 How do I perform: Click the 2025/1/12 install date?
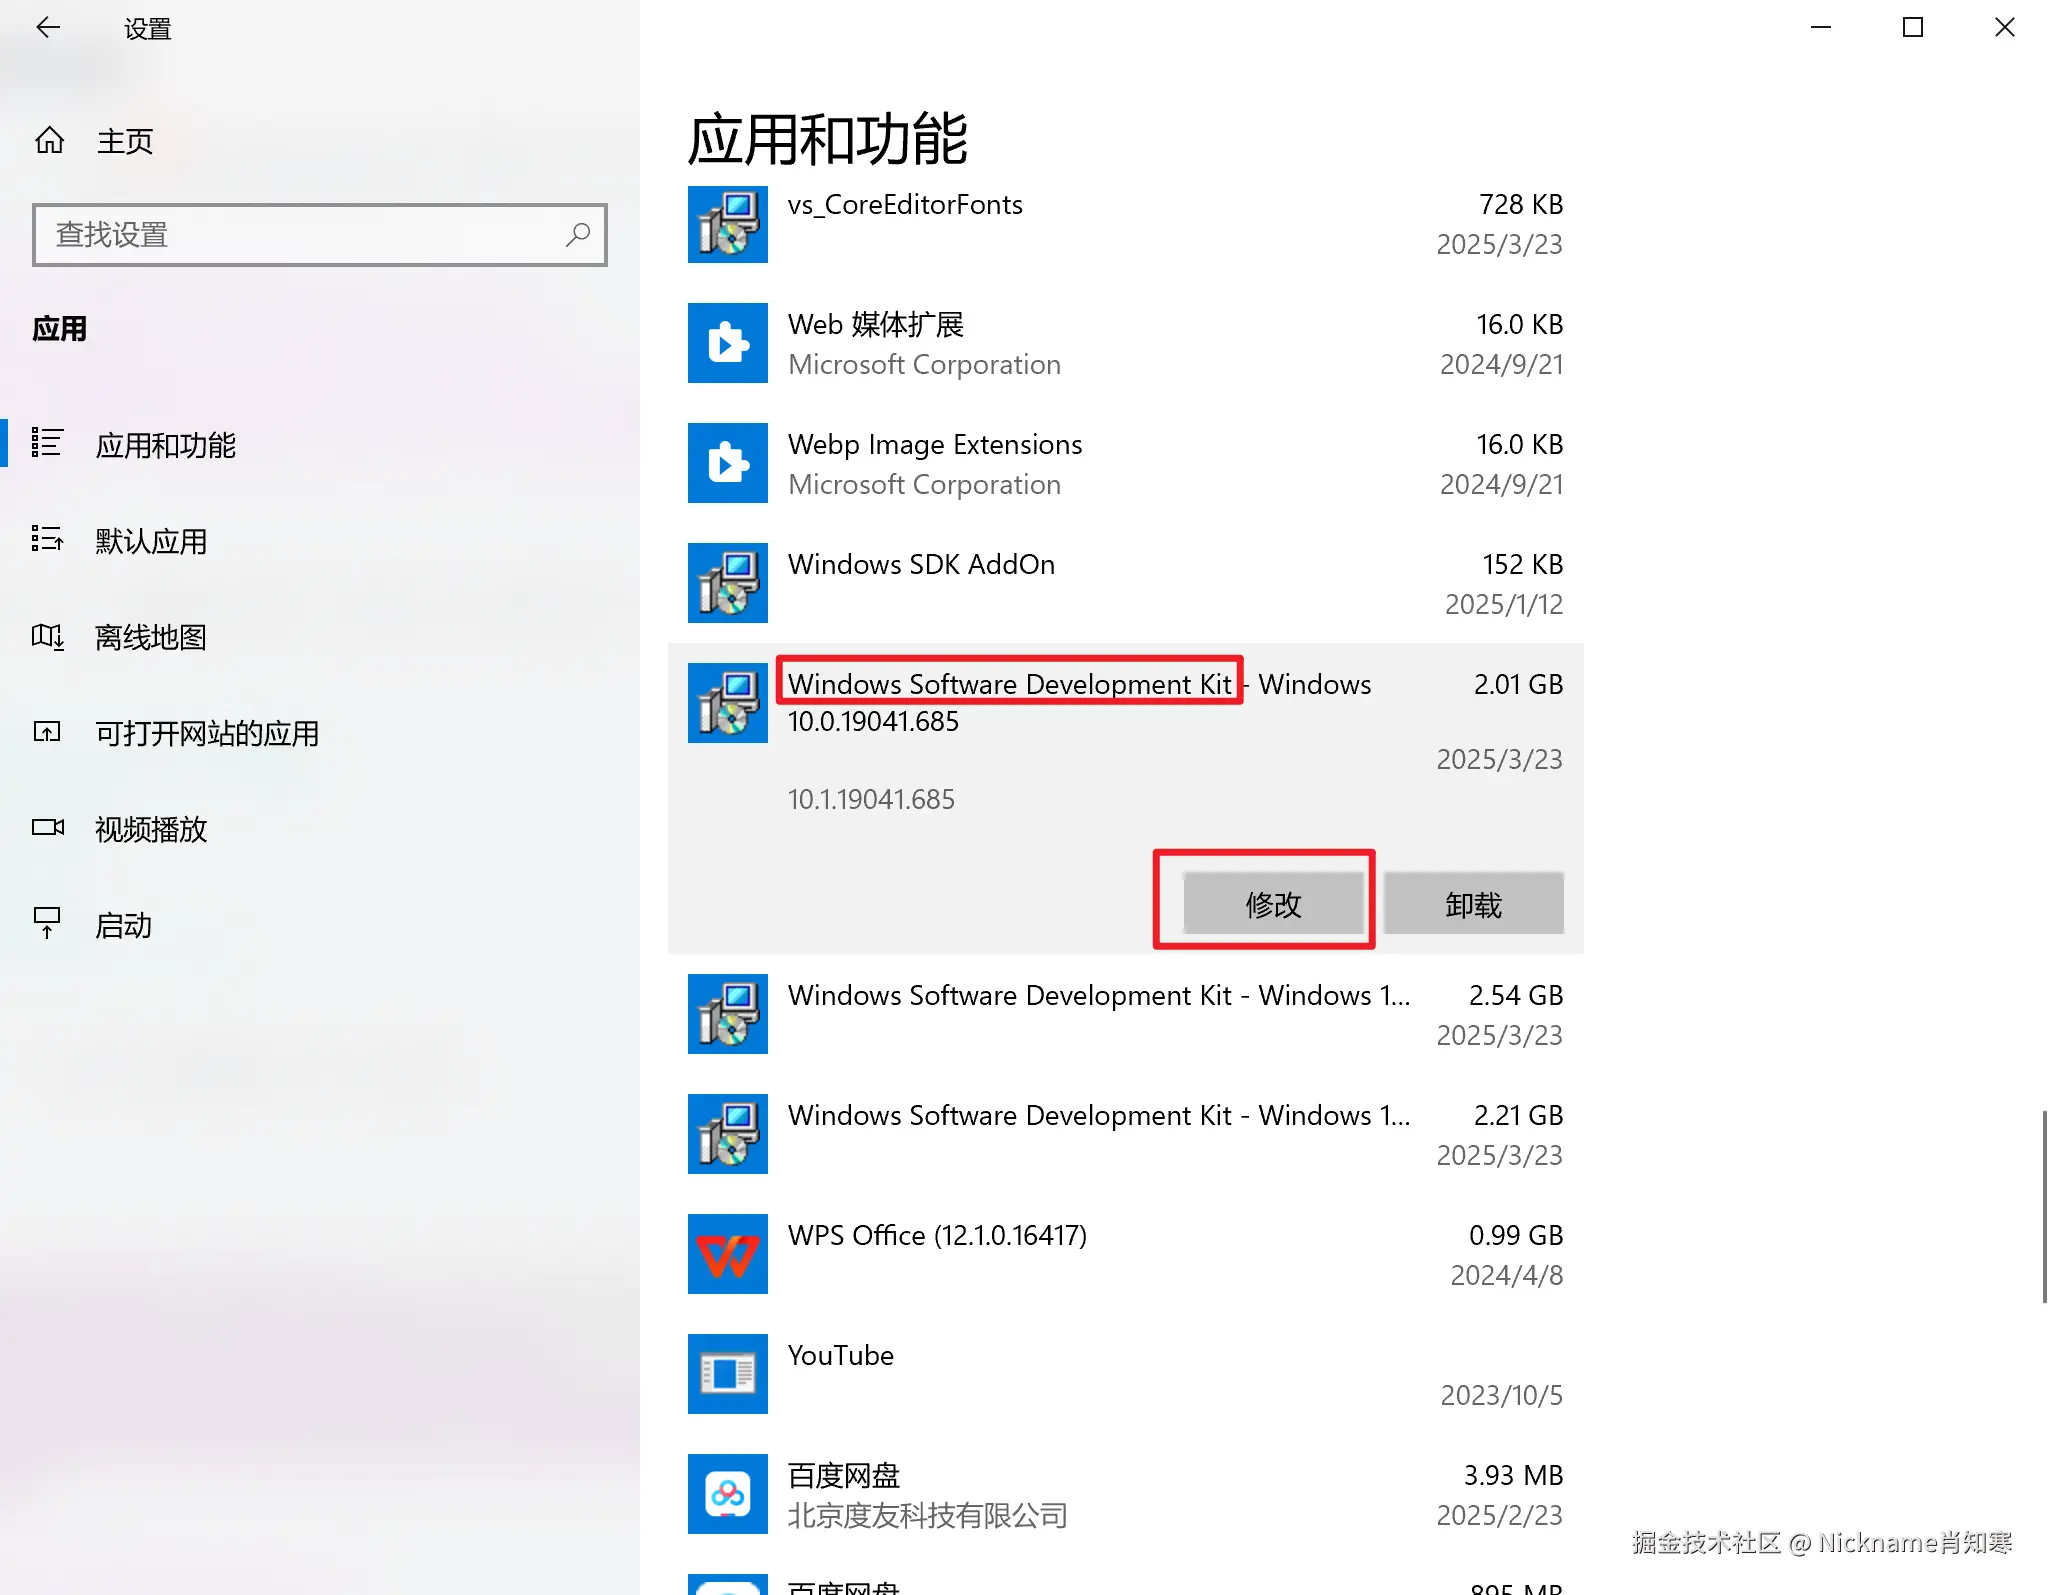pyautogui.click(x=1504, y=604)
